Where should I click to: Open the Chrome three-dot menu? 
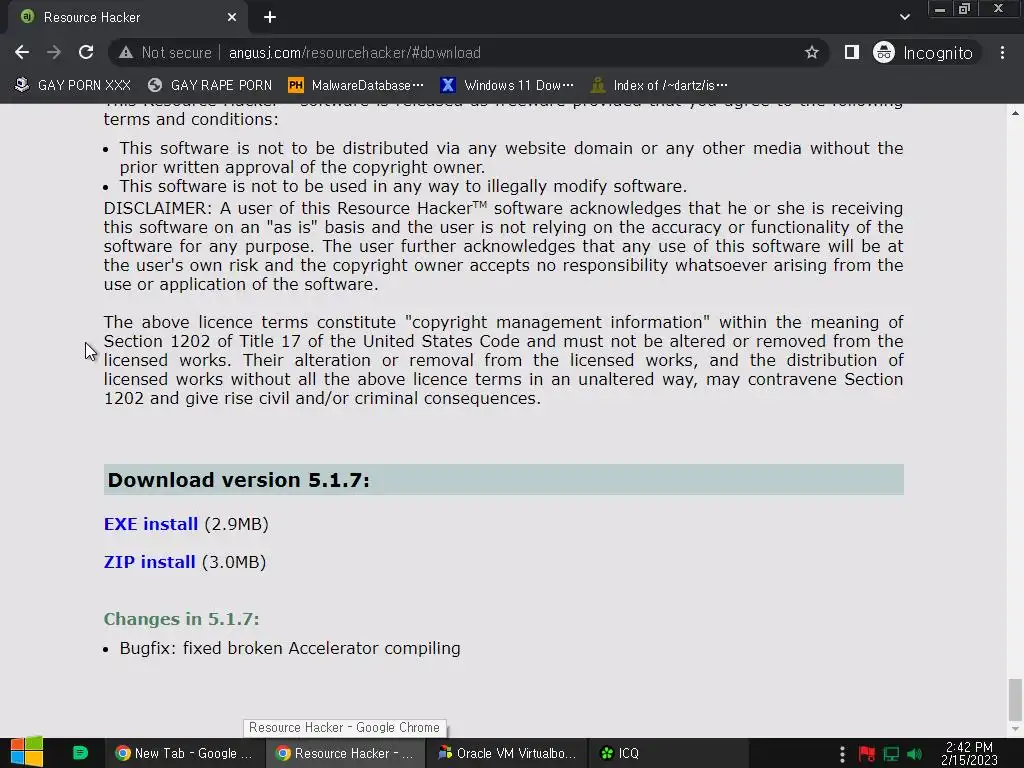[x=1002, y=52]
